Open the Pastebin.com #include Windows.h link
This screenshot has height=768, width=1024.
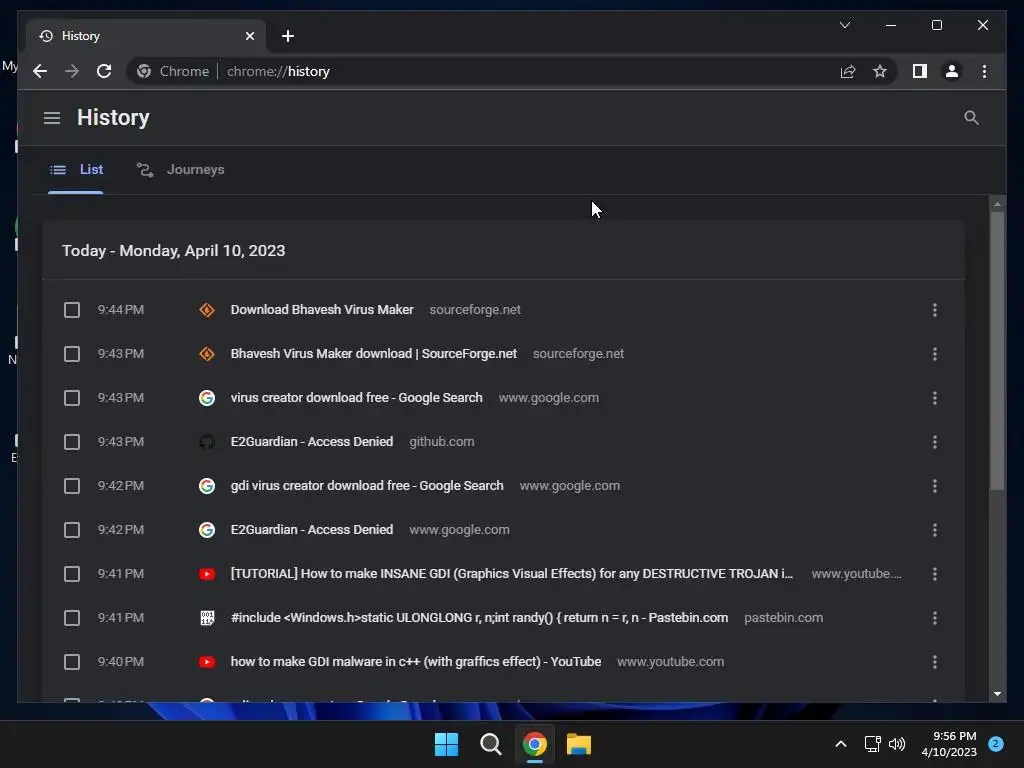pyautogui.click(x=479, y=618)
